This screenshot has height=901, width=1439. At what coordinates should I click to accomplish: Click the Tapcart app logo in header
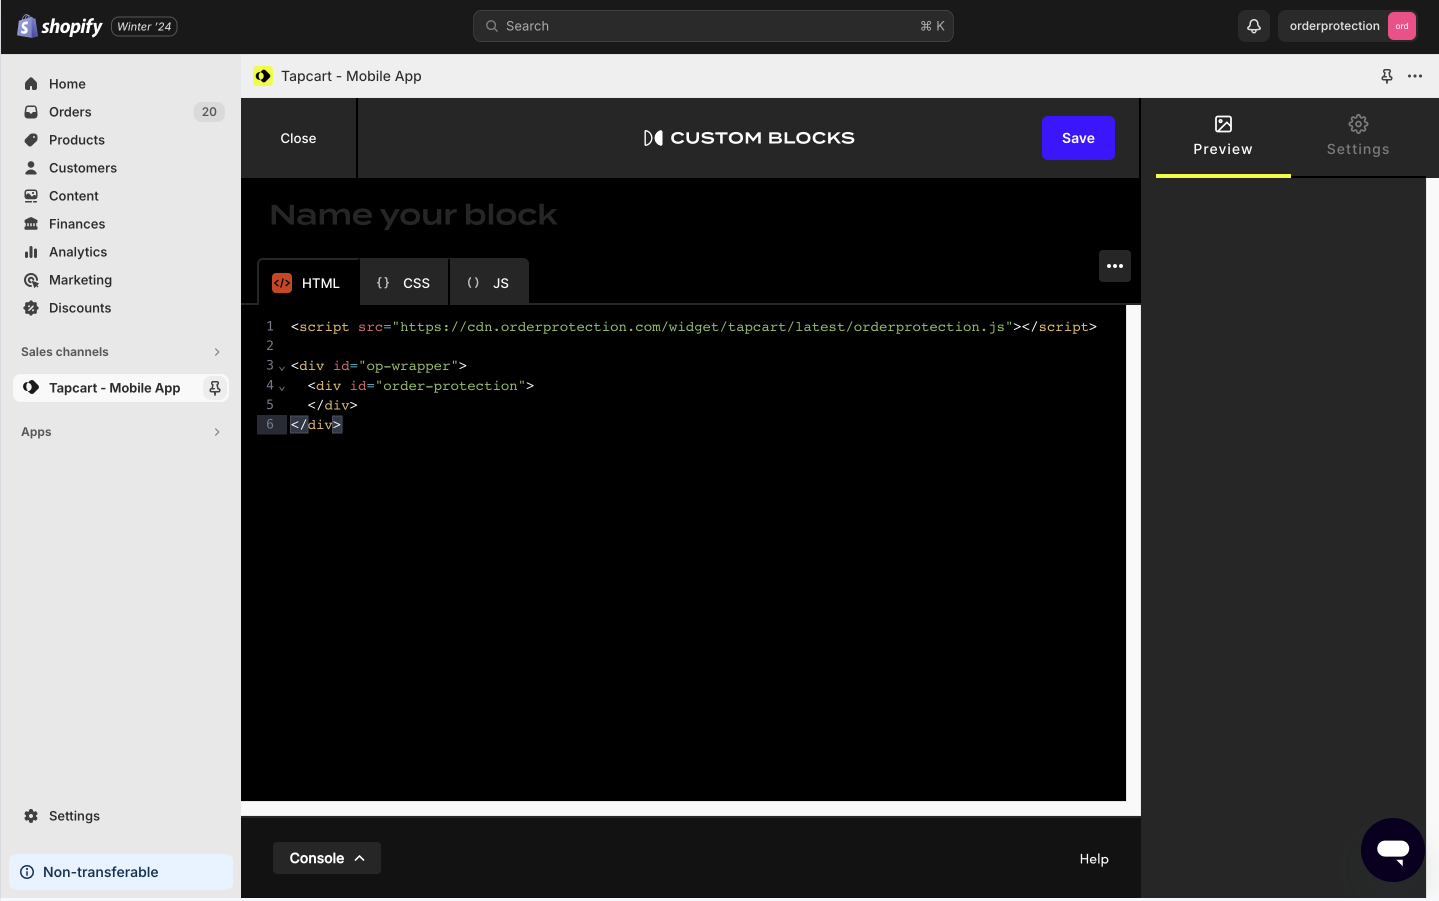pyautogui.click(x=263, y=76)
